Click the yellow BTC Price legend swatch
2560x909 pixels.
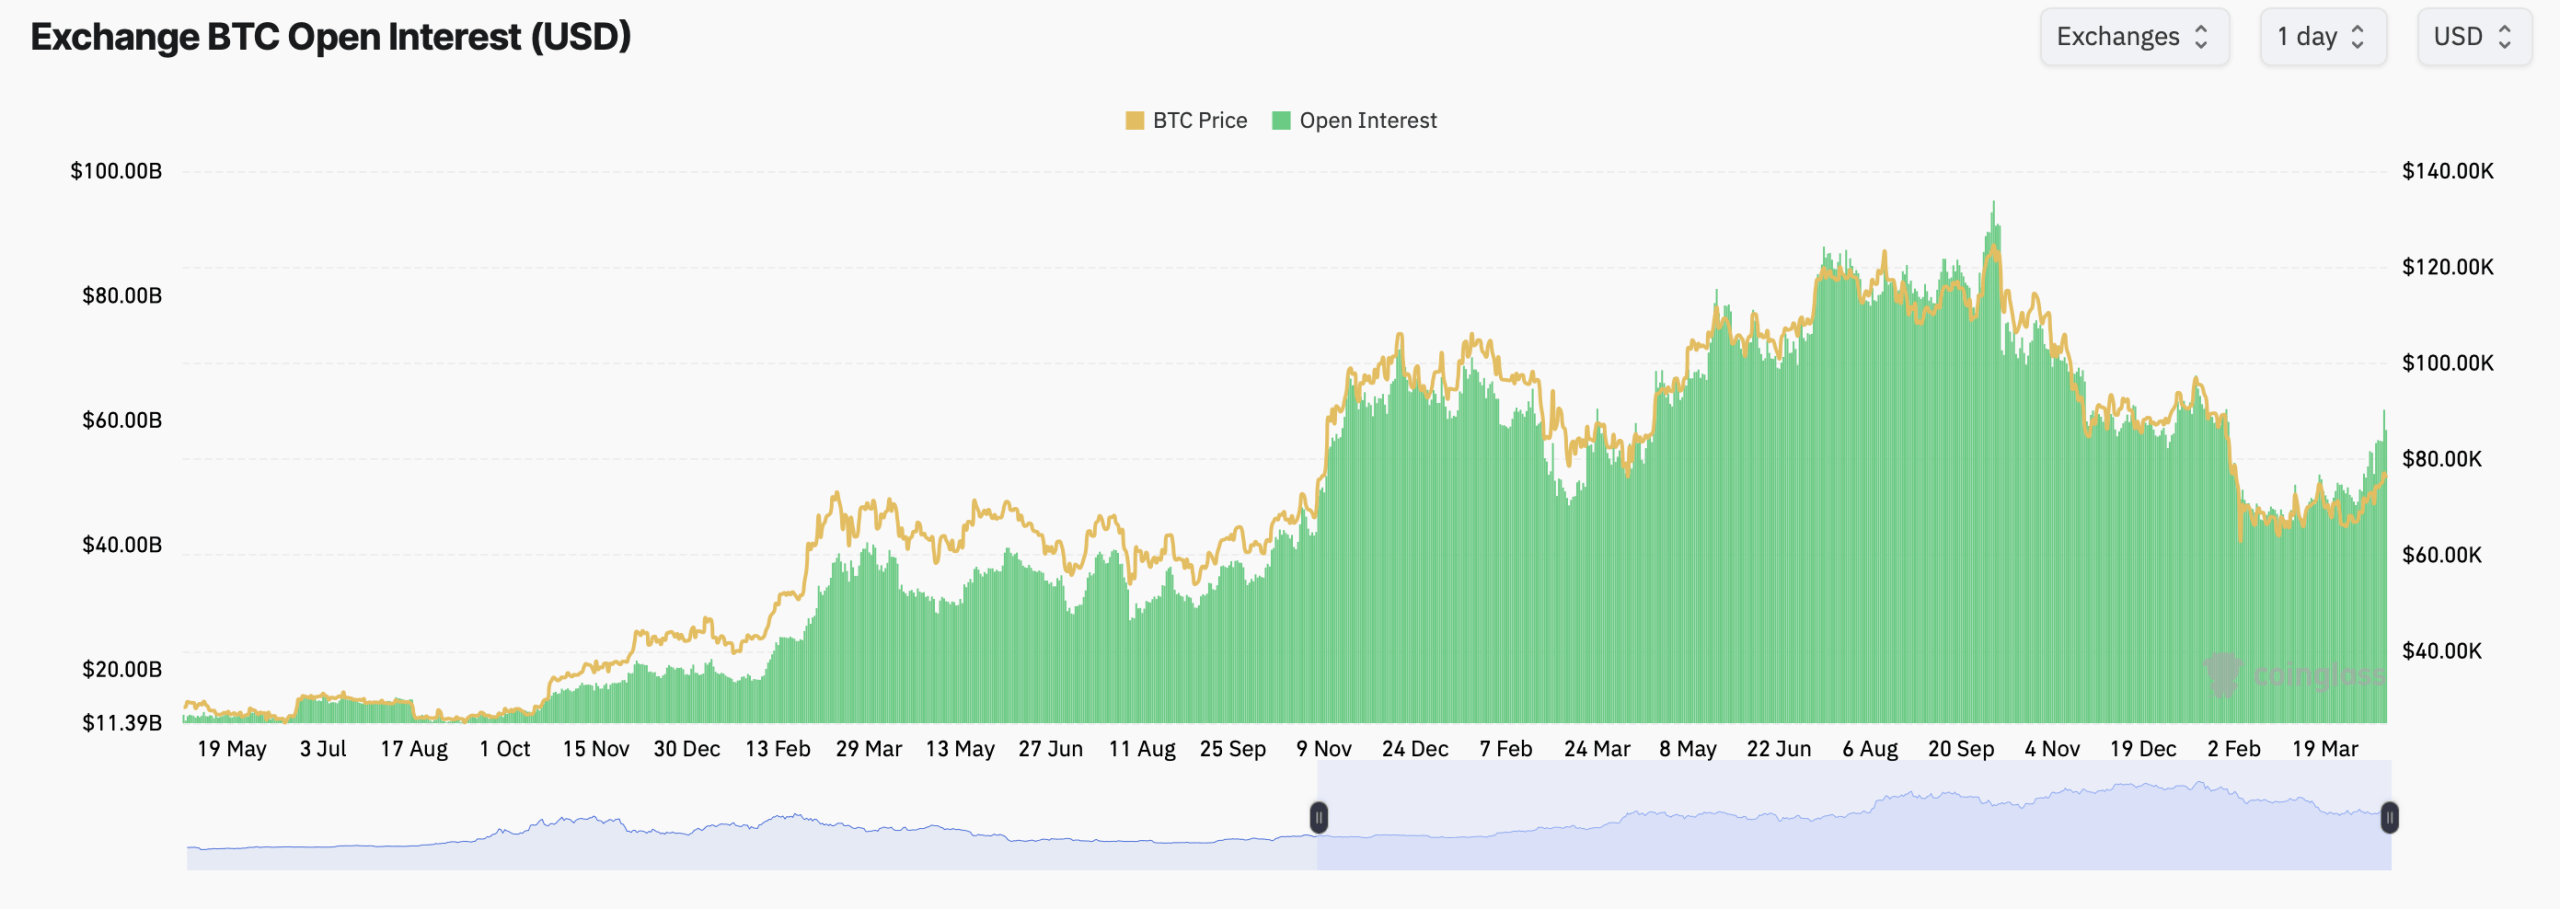click(1134, 121)
